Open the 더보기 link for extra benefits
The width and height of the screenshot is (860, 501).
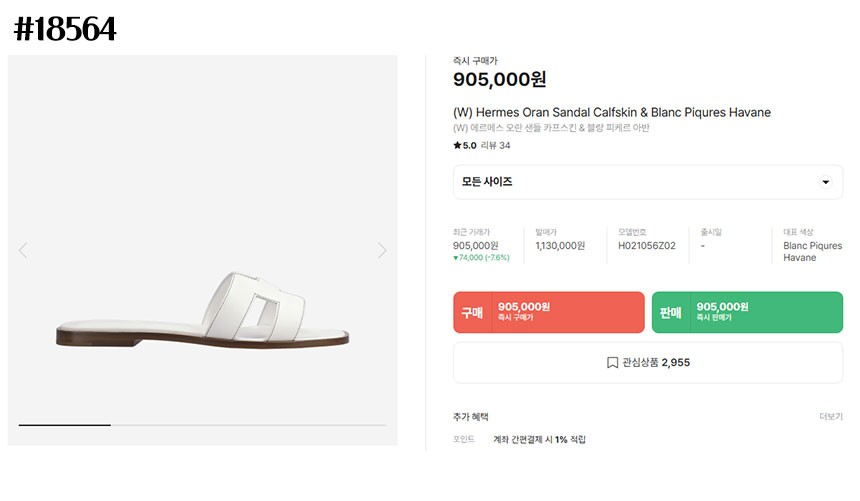tap(830, 417)
